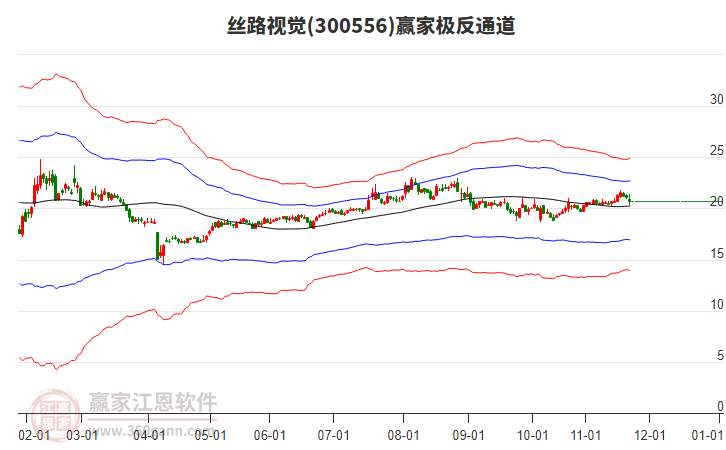Click the 15 price axis value
Screen dimensions: 726x450
tap(716, 254)
